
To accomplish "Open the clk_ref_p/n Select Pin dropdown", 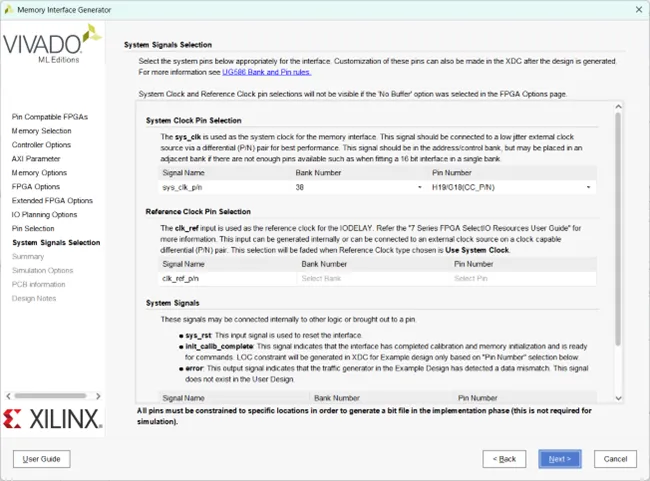I will pyautogui.click(x=524, y=279).
